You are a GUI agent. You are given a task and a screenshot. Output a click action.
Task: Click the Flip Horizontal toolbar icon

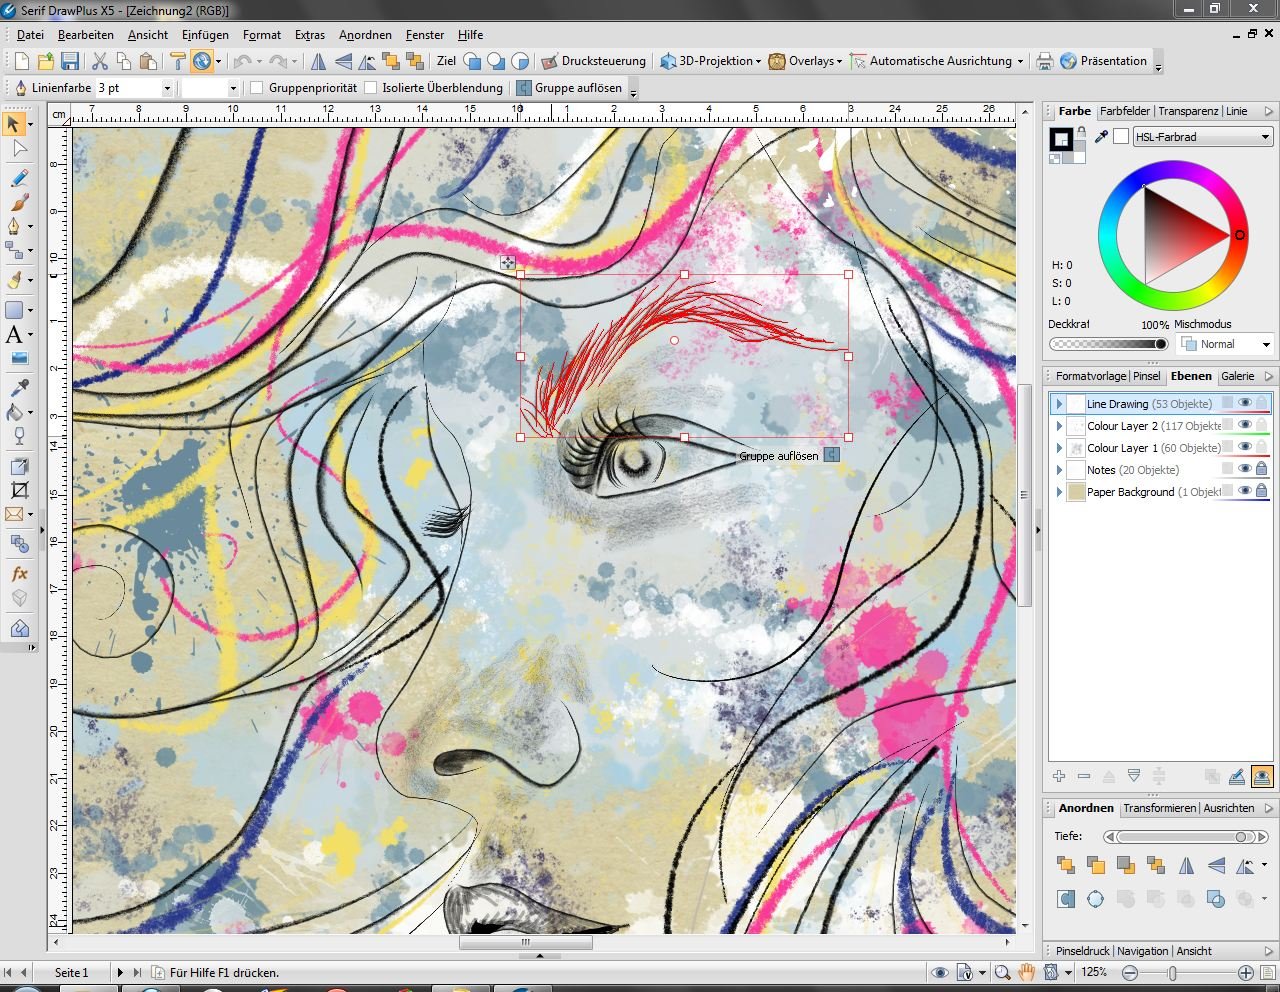pyautogui.click(x=318, y=61)
